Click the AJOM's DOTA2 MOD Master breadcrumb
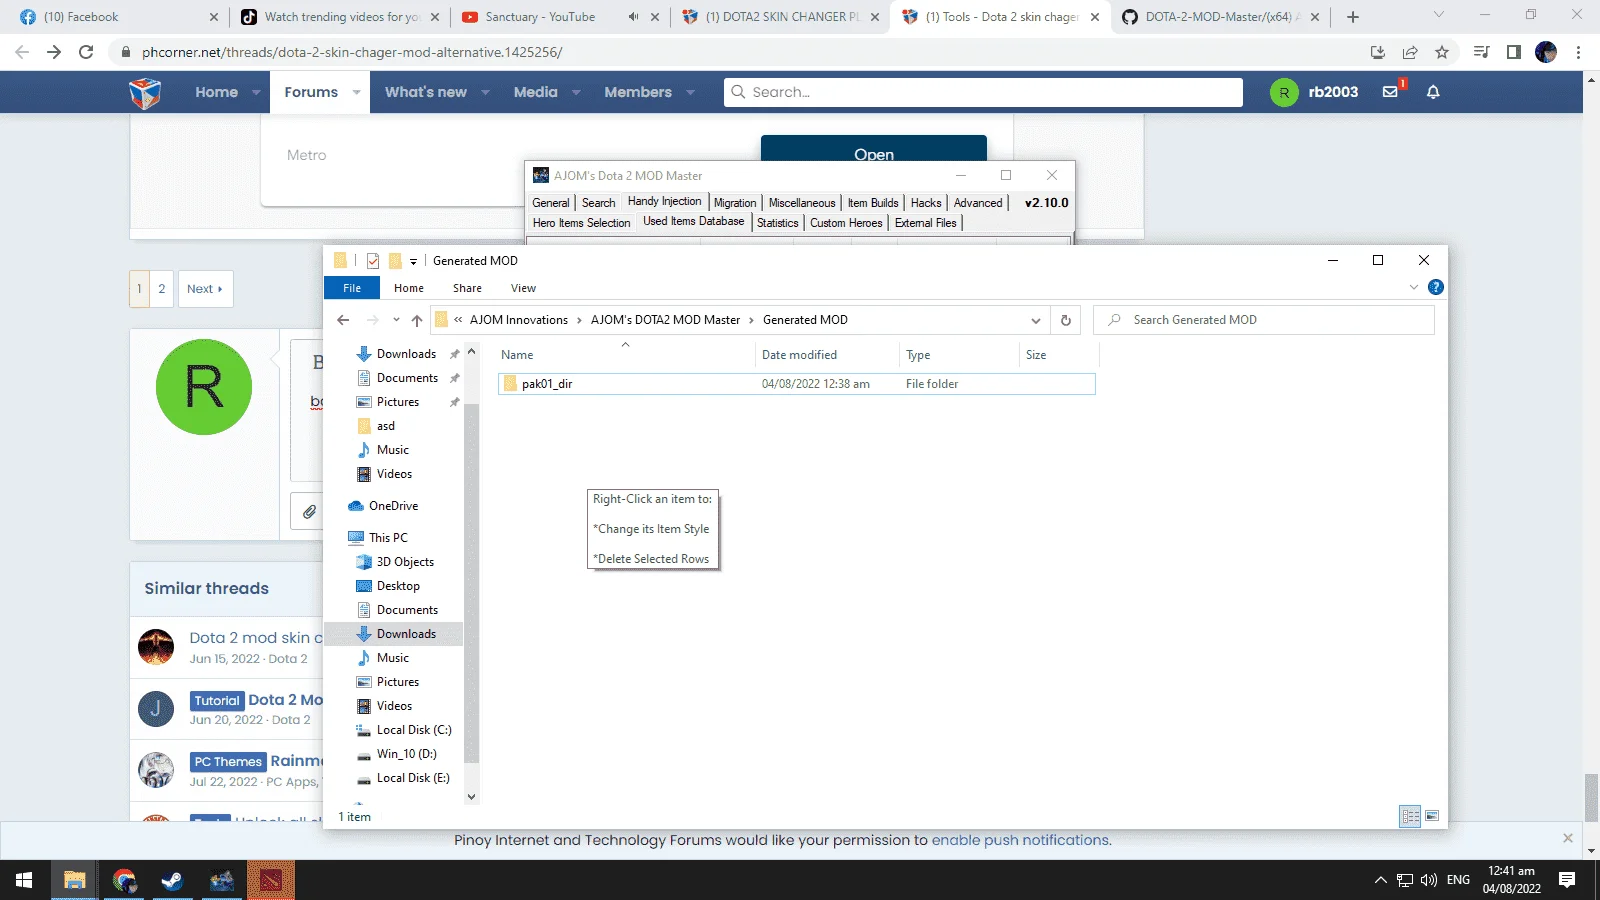 pos(665,320)
